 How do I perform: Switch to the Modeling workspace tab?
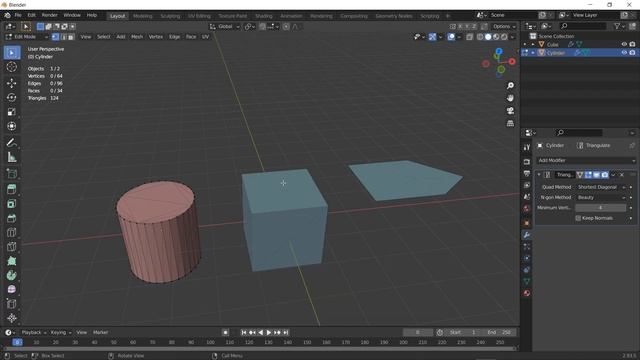tap(142, 16)
